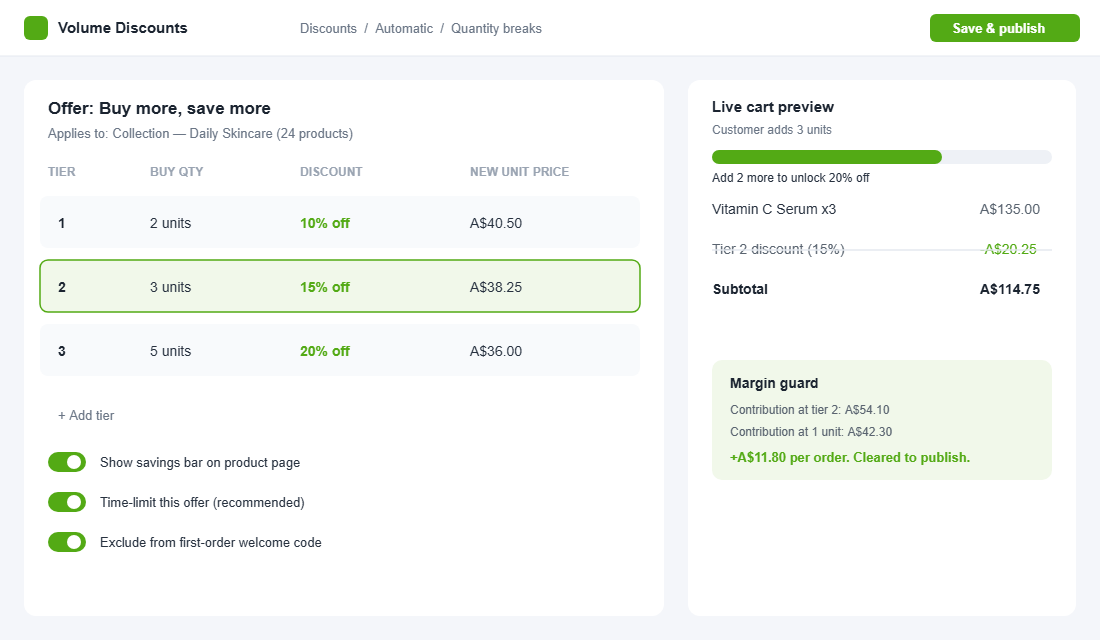The image size is (1100, 640).
Task: Edit tier 1 quantity '2 units'
Action: (170, 223)
